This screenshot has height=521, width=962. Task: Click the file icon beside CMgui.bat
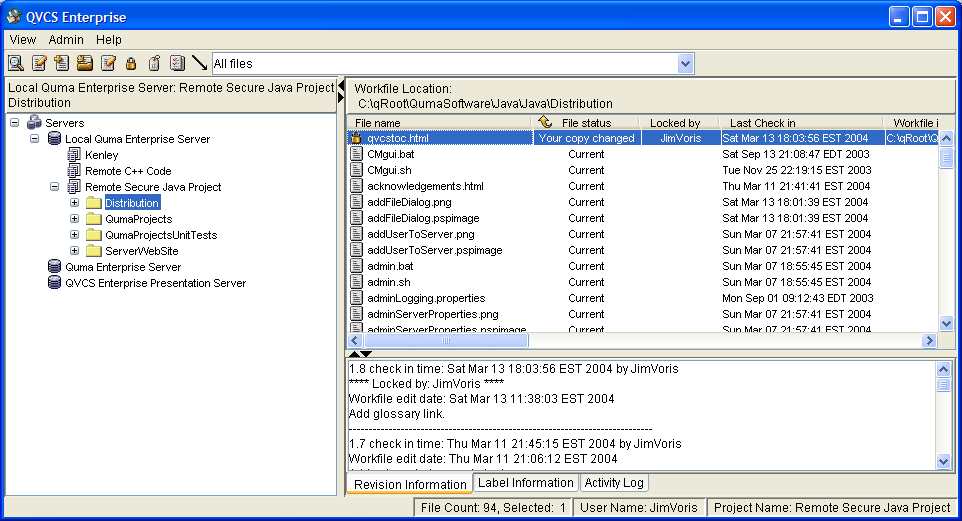click(x=356, y=154)
